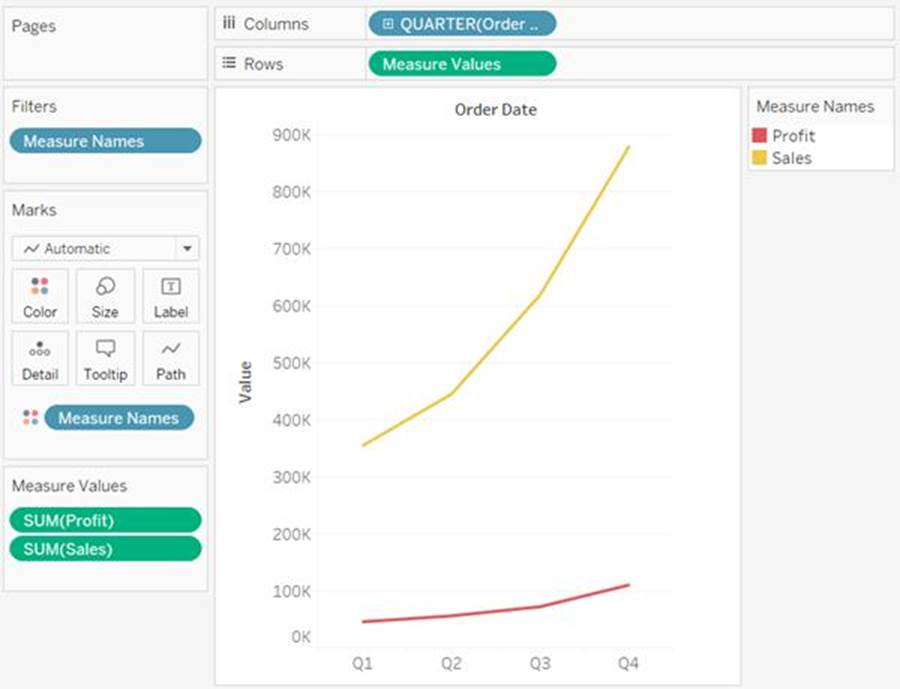Select Measure Values pill on Rows shelf
The width and height of the screenshot is (900, 689).
point(461,64)
